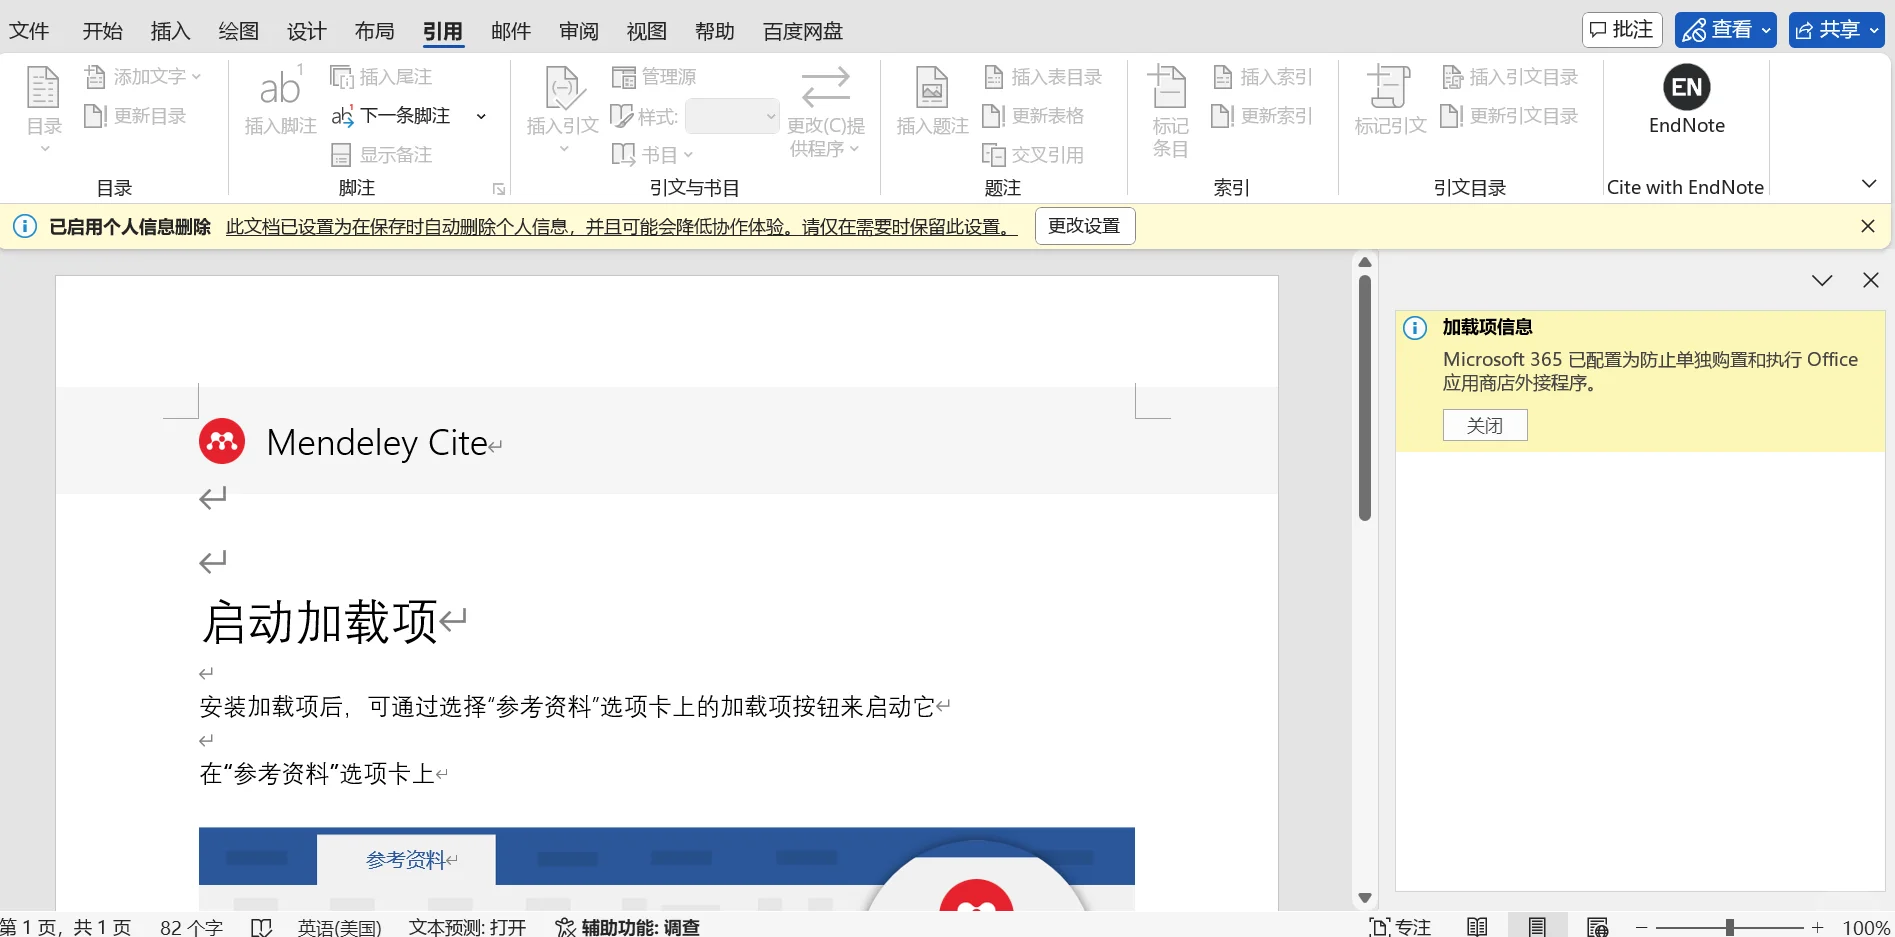Click 辅助功能: 调查 accessibility checker
This screenshot has width=1895, height=937.
pyautogui.click(x=628, y=927)
